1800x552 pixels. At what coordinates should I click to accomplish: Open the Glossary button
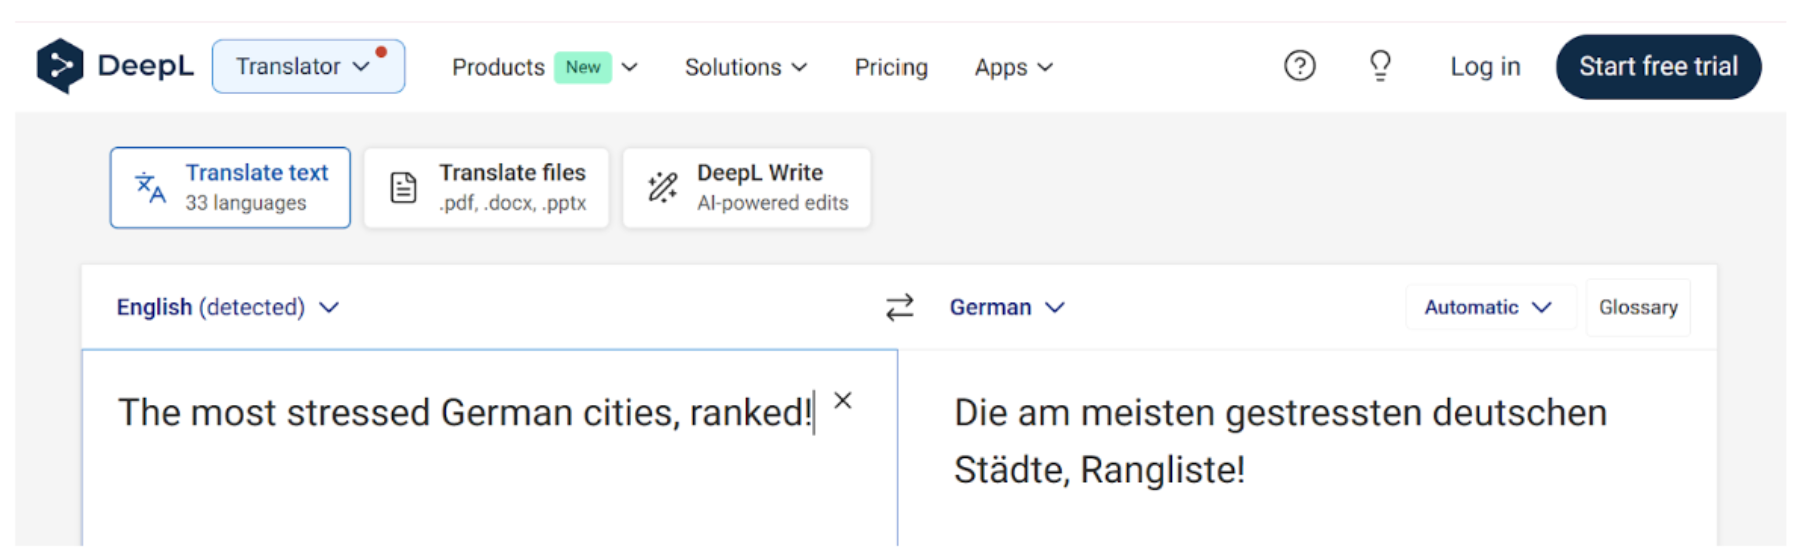pyautogui.click(x=1637, y=307)
